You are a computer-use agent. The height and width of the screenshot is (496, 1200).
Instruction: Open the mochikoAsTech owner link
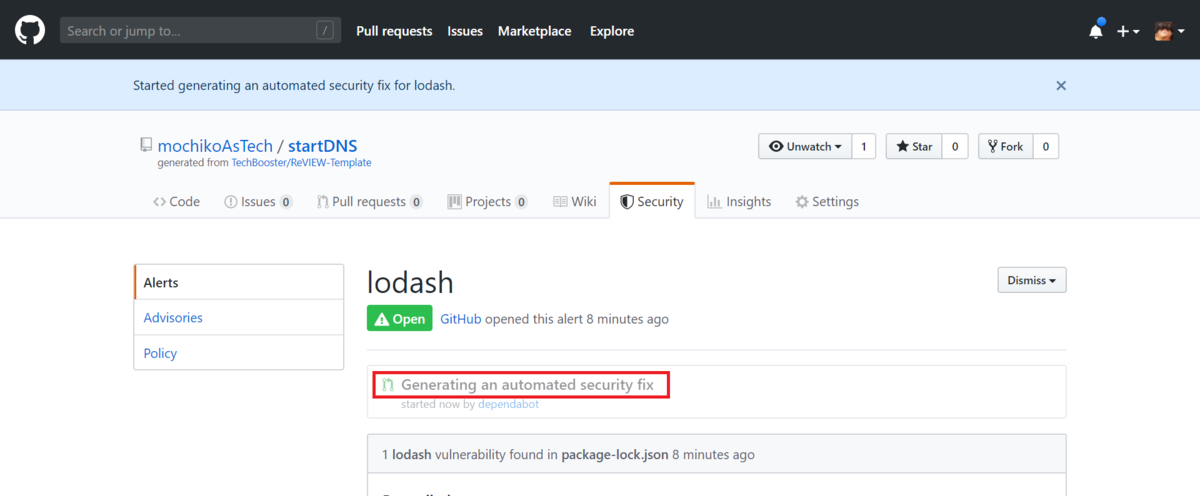pyautogui.click(x=214, y=146)
